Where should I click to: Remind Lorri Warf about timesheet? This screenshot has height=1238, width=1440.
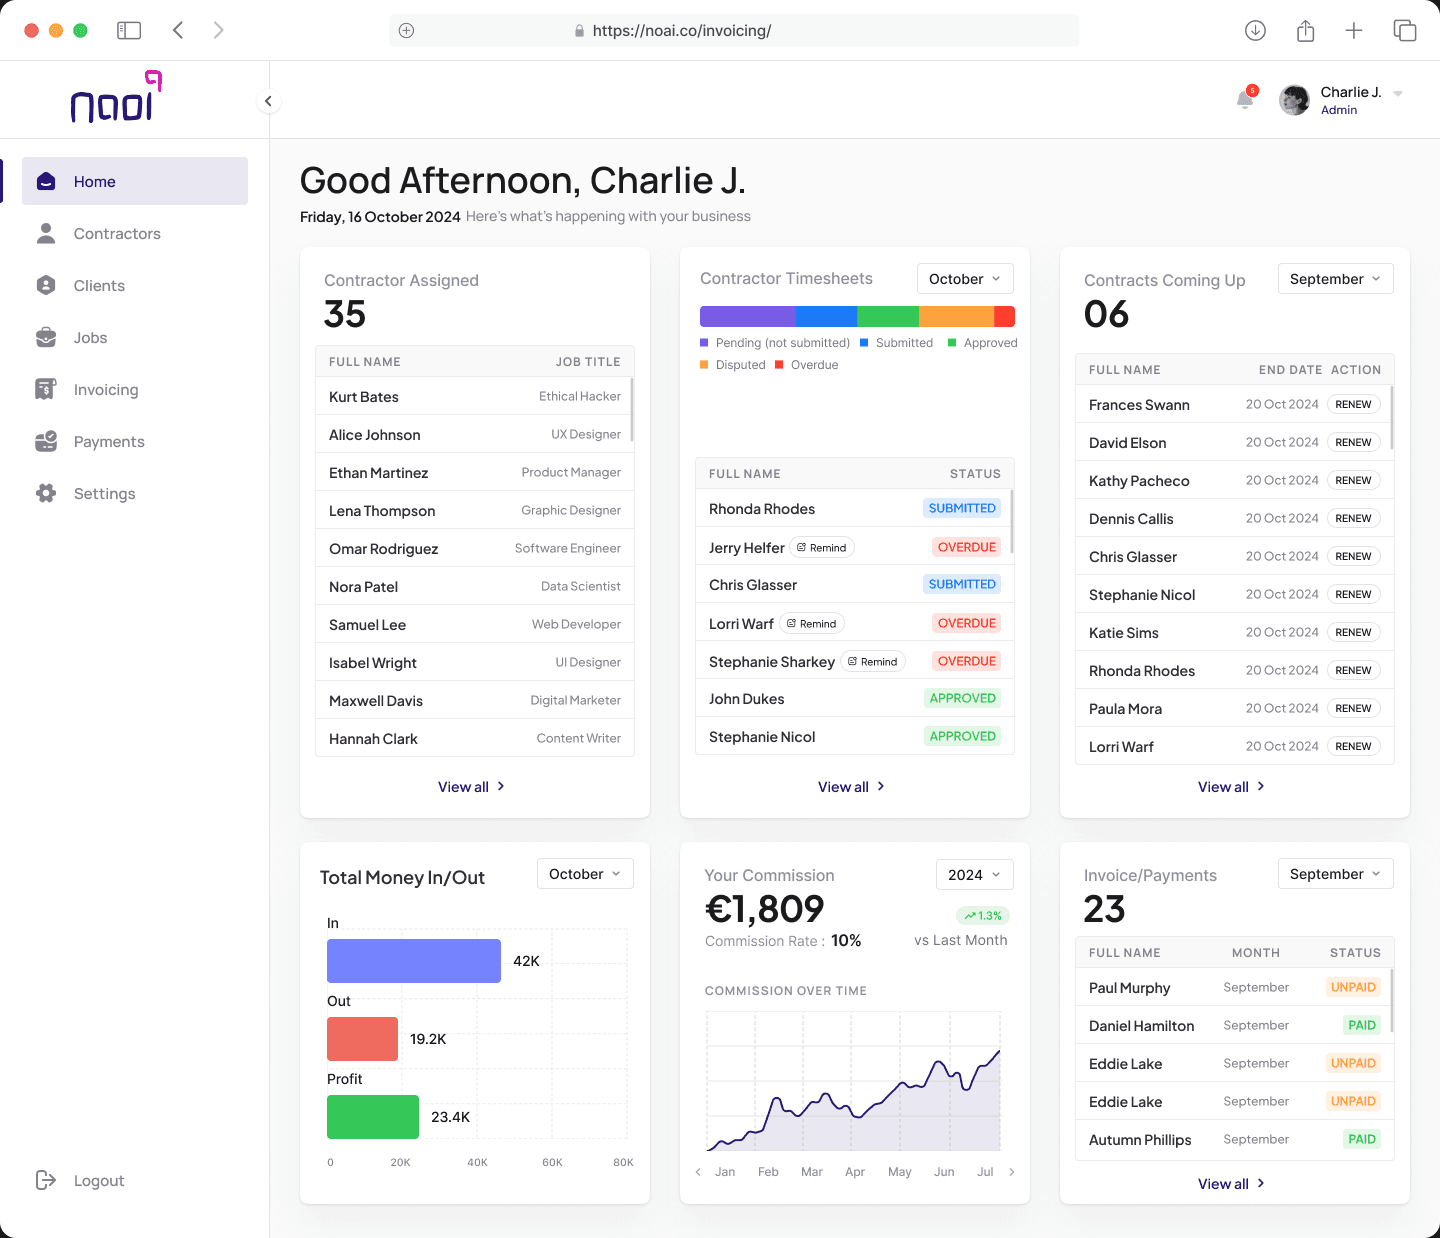(811, 623)
